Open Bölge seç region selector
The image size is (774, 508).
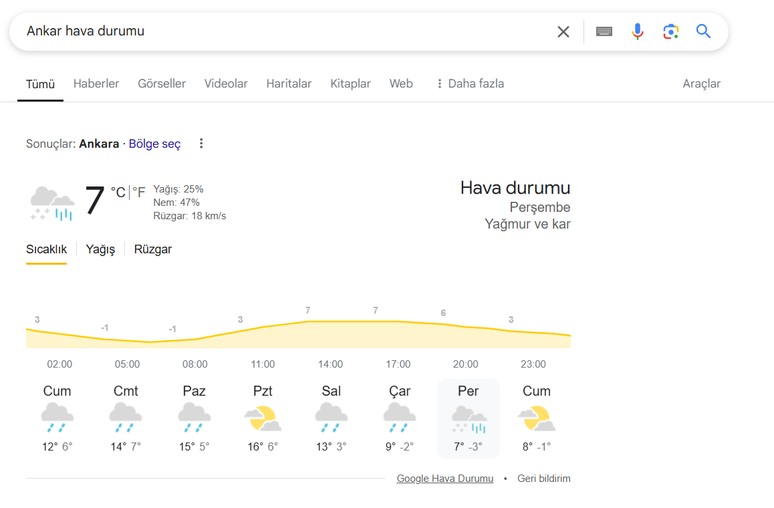tap(155, 144)
